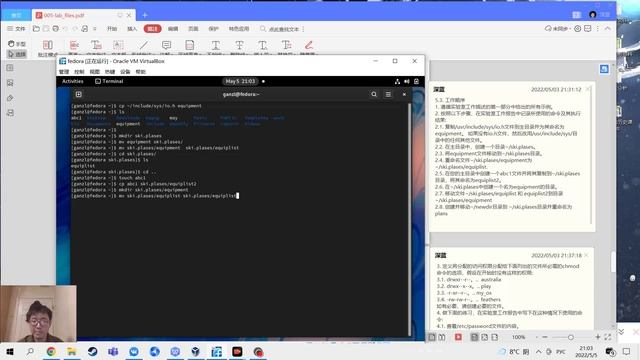Click the 100% zoom value in status bar
Viewport: 640px width, 360px height.
pos(518,337)
